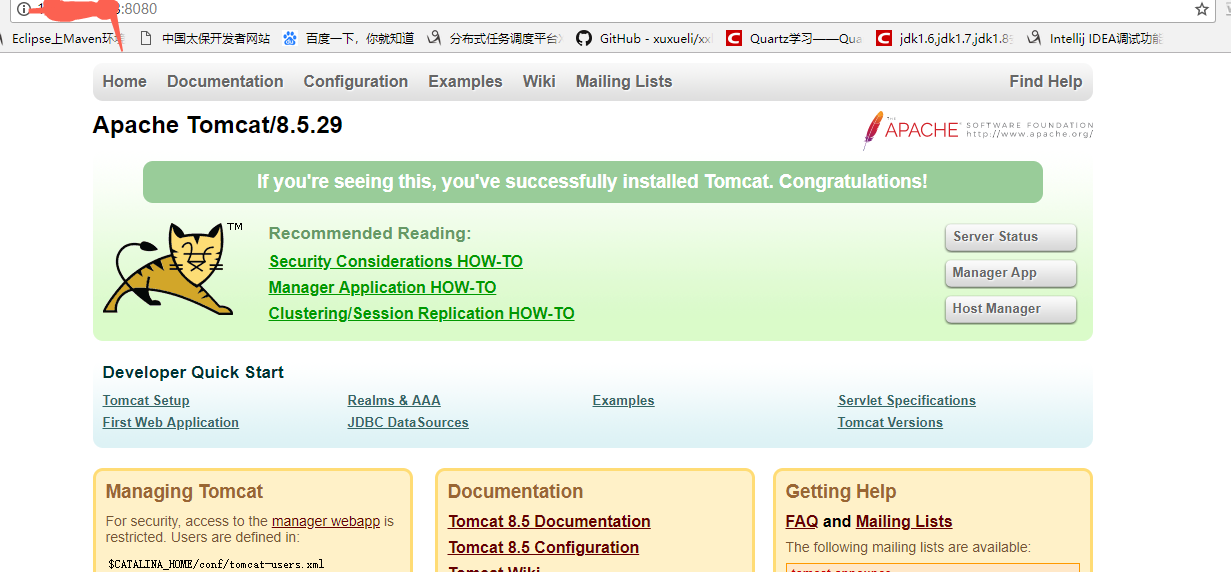Click Find Help in the nav bar

[x=1045, y=82]
